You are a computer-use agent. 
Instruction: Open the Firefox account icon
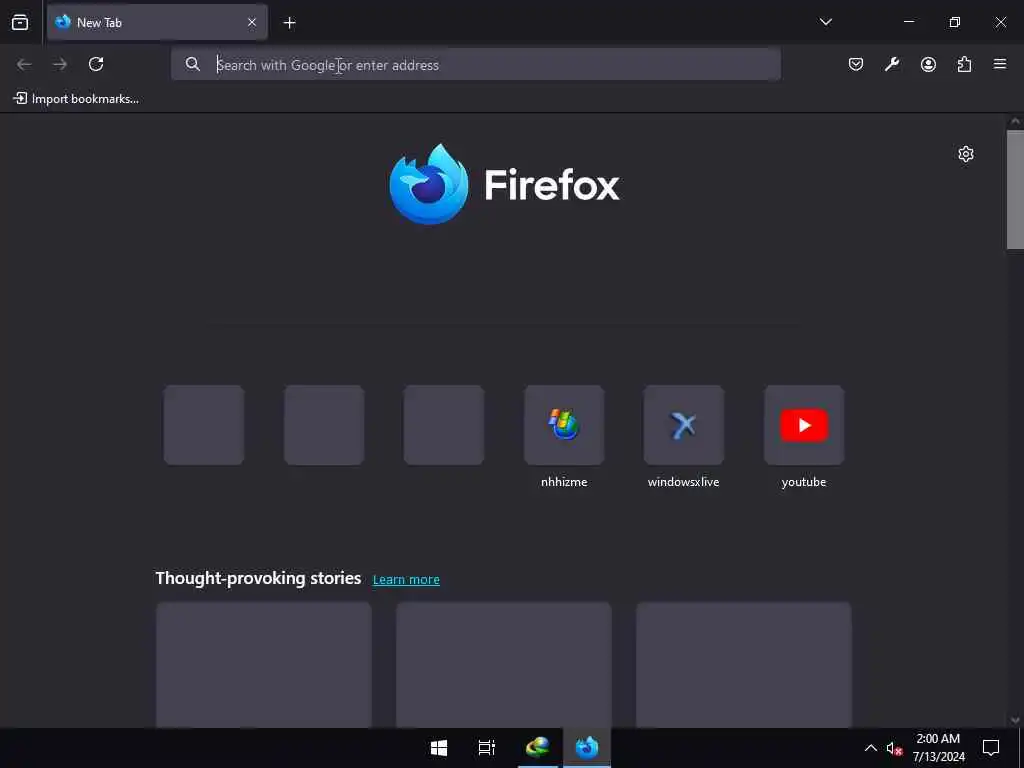pyautogui.click(x=928, y=64)
